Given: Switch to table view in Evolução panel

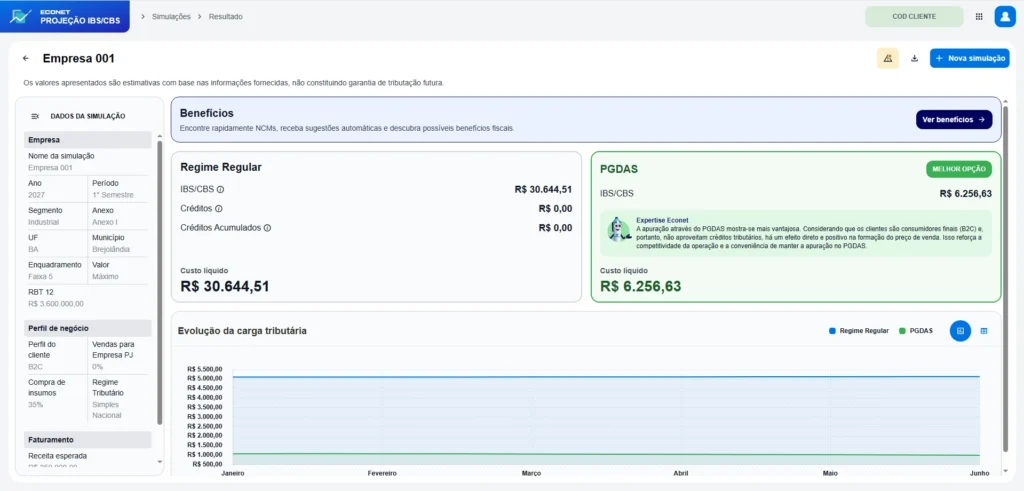Looking at the screenshot, I should point(984,331).
